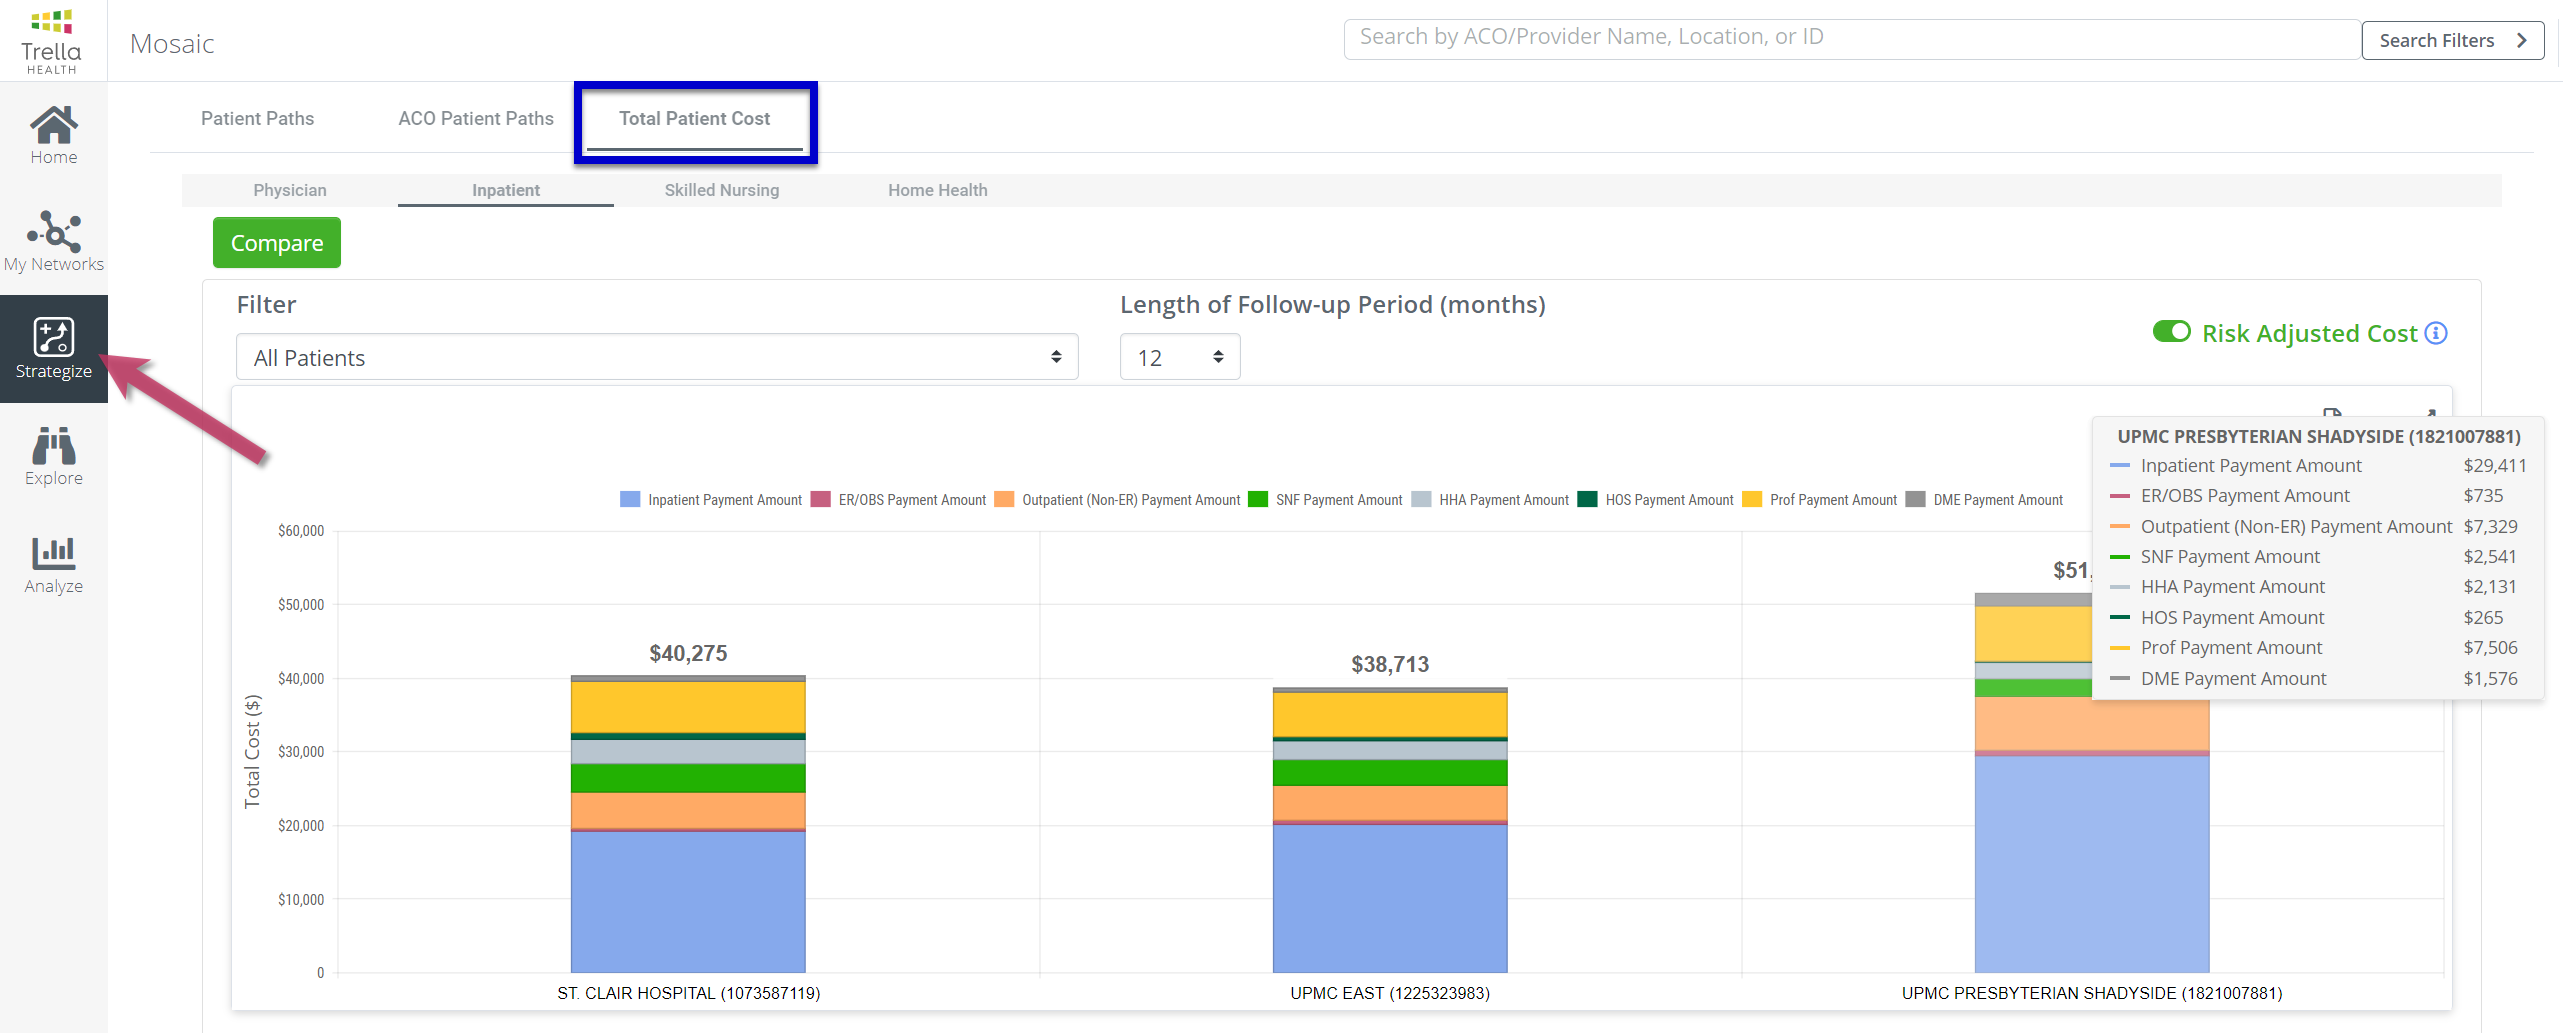Select the Skilled Nursing sub-tab

click(x=722, y=190)
